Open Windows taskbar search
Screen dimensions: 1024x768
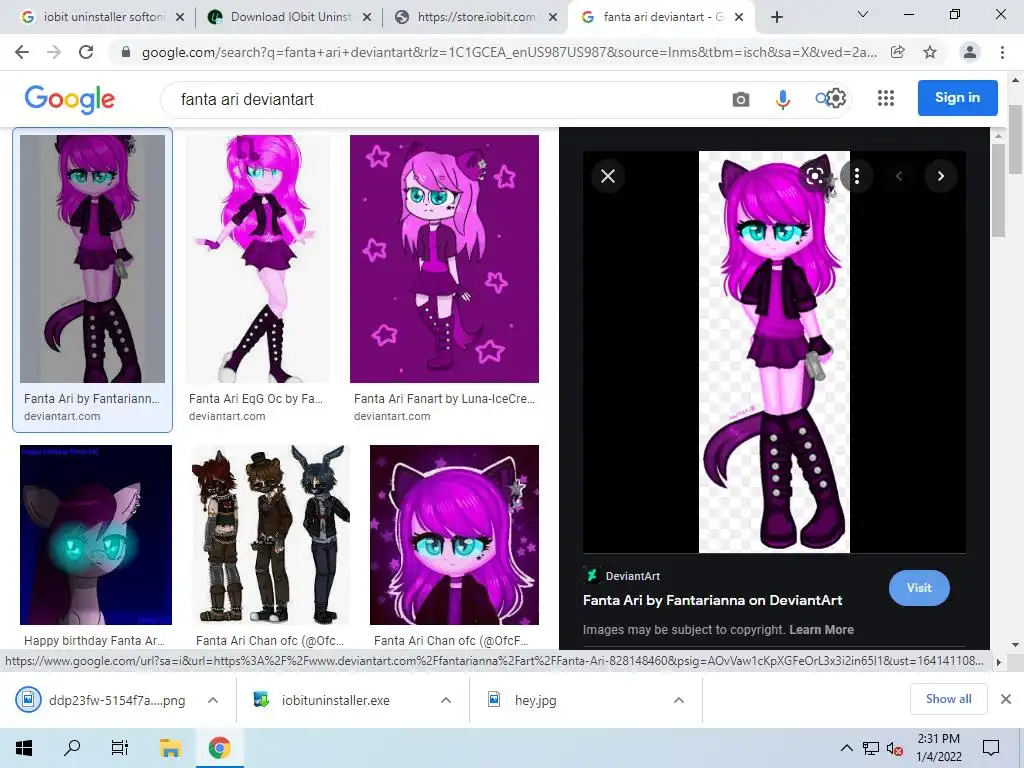[72, 748]
